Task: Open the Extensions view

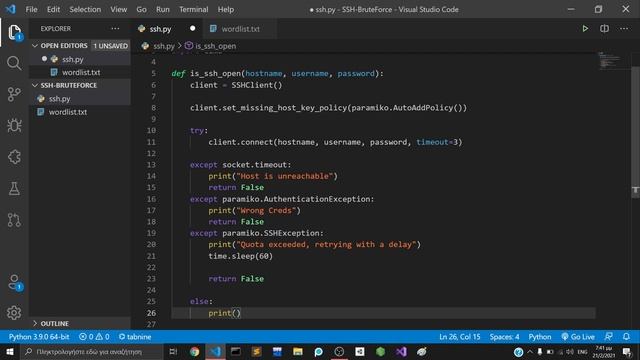Action: pyautogui.click(x=14, y=157)
